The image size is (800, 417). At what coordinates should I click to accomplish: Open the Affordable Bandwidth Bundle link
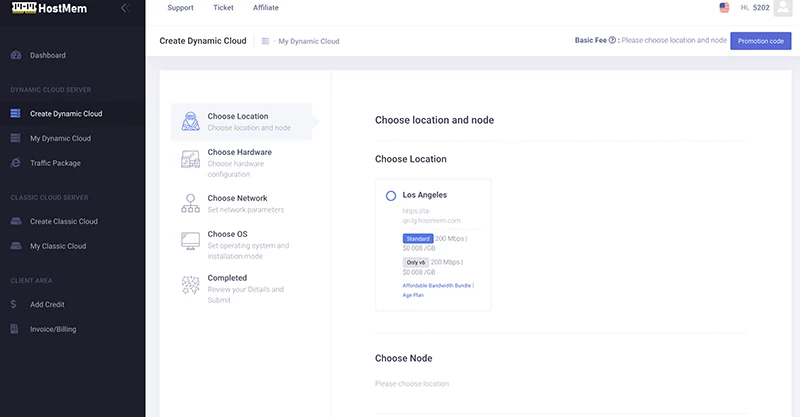click(437, 285)
